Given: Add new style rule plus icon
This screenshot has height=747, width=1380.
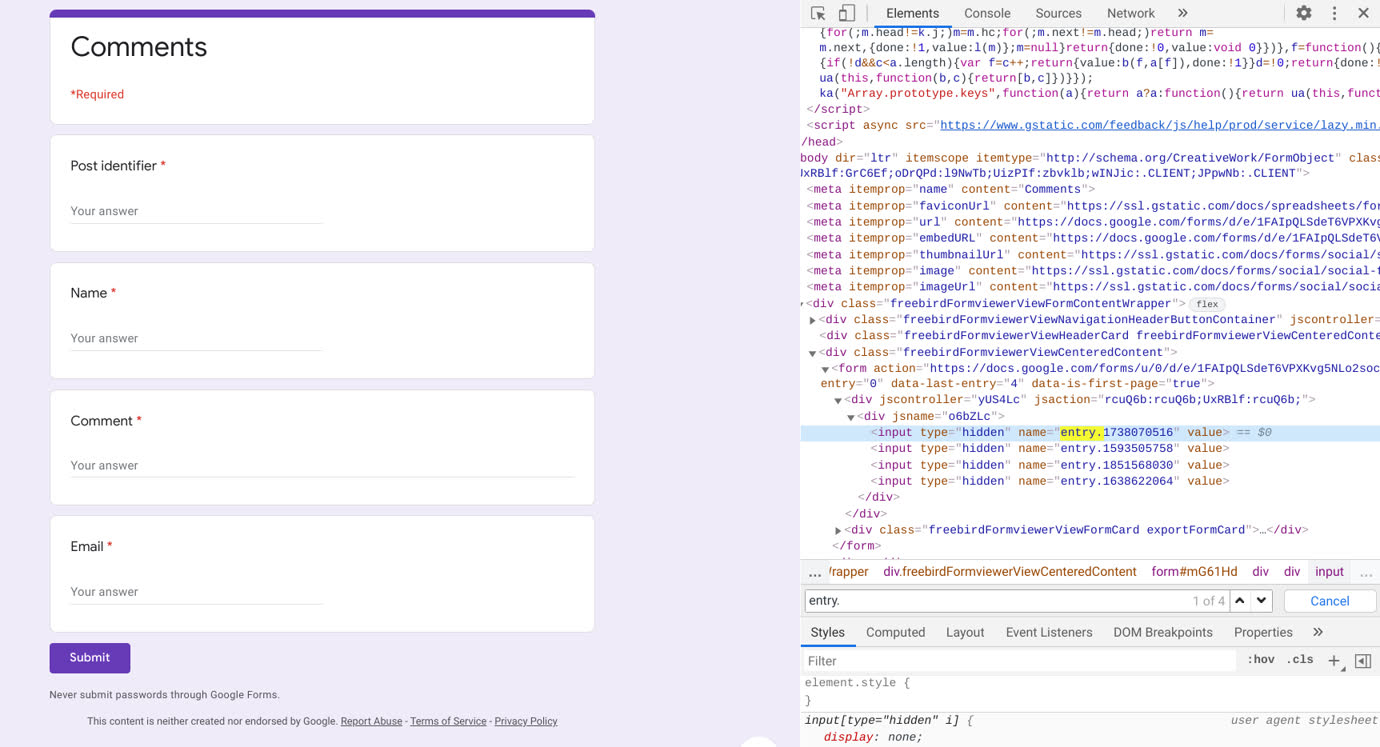Looking at the screenshot, I should [1334, 661].
